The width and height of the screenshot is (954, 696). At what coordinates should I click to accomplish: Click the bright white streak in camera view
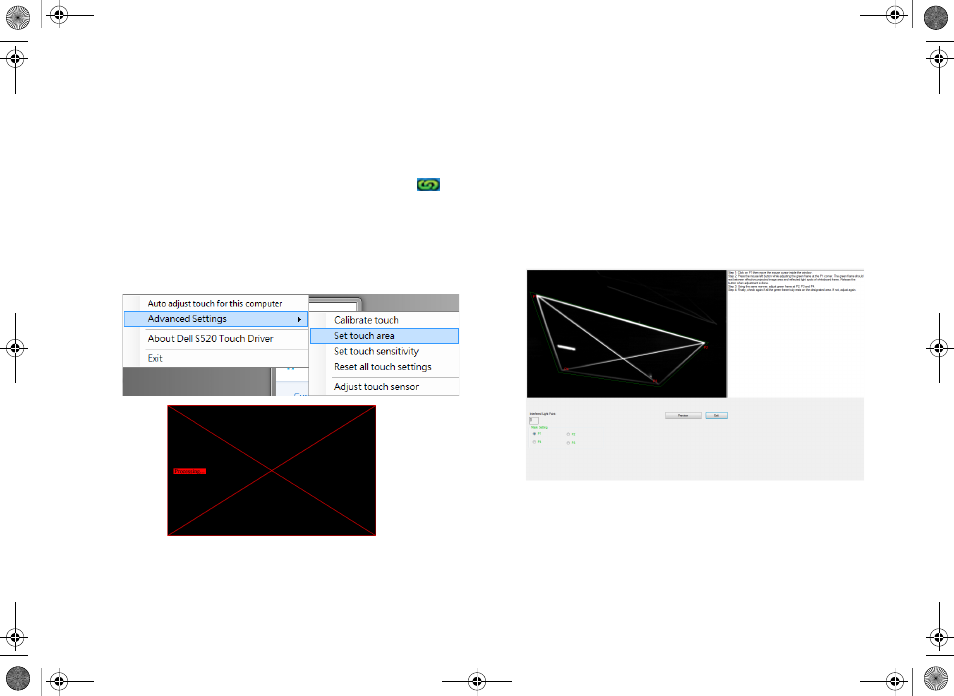(566, 347)
